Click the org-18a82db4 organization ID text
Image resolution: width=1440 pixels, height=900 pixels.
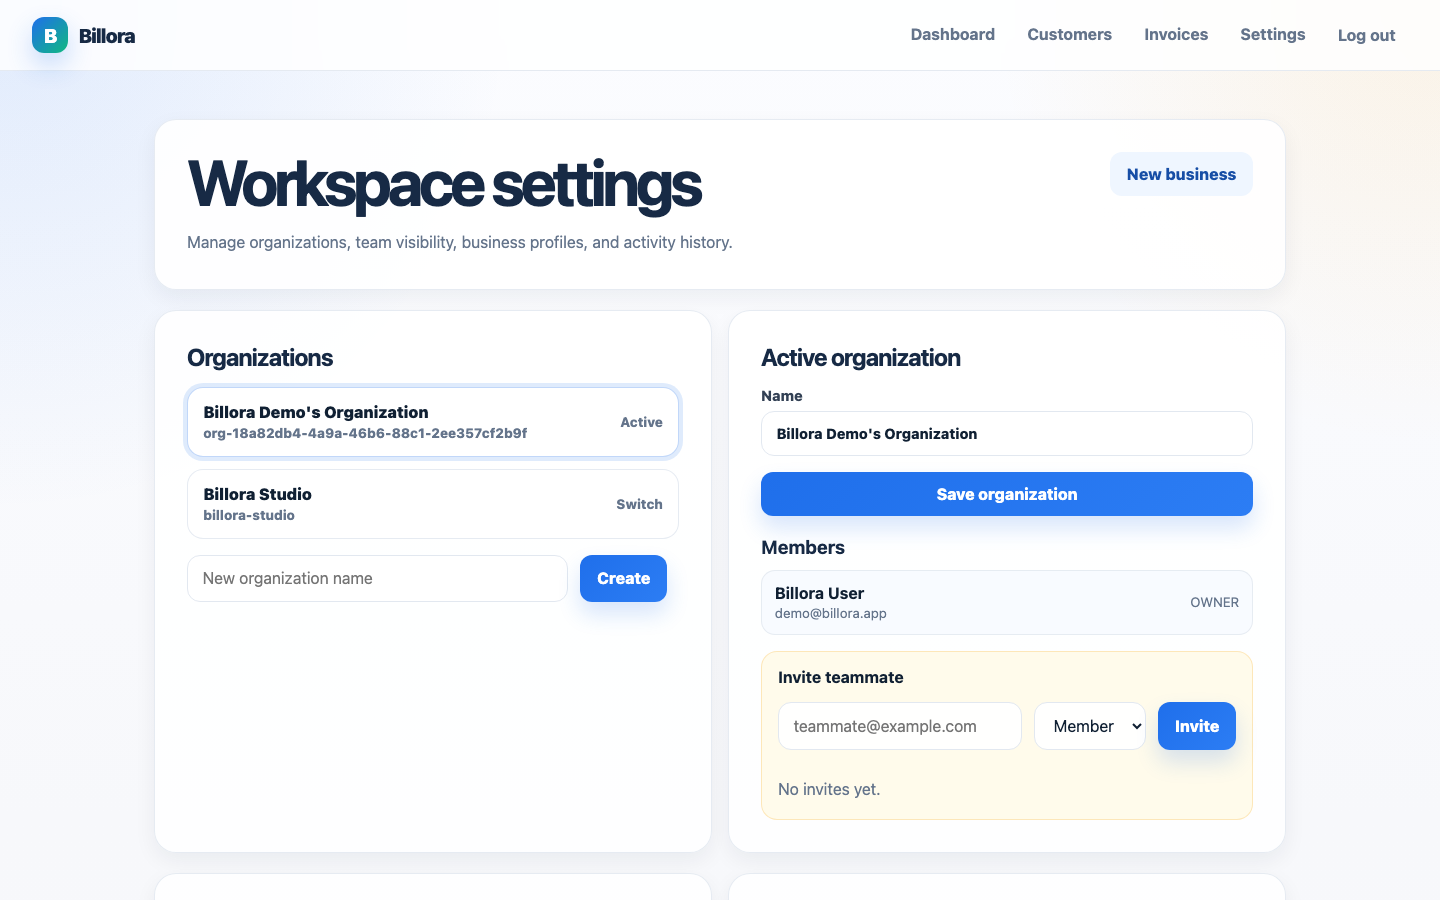365,433
